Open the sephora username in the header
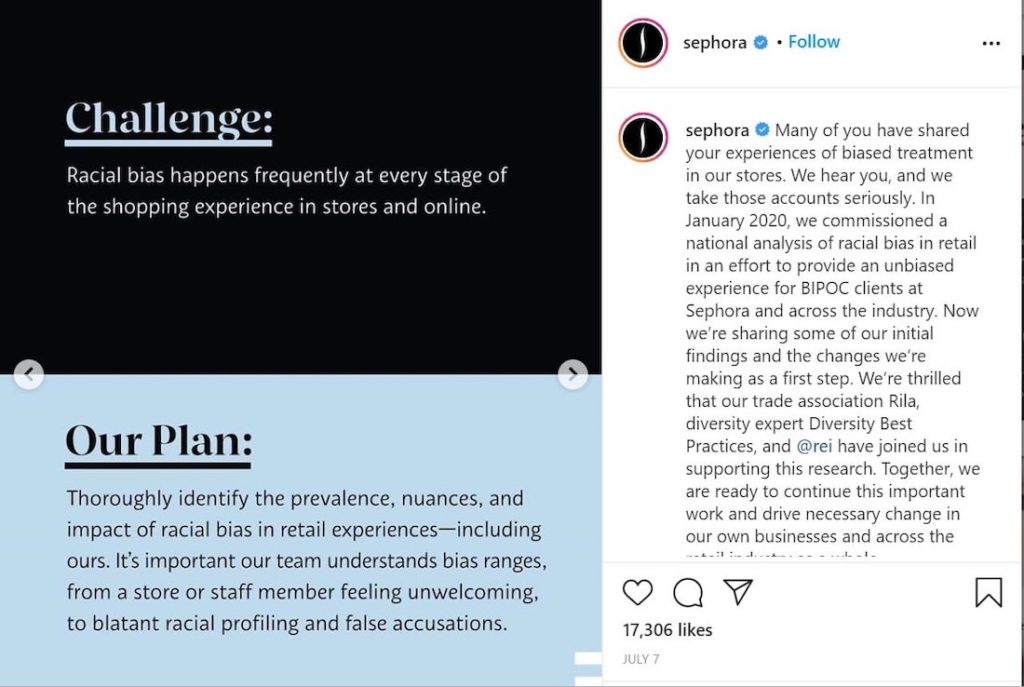This screenshot has width=1024, height=687. click(x=715, y=42)
